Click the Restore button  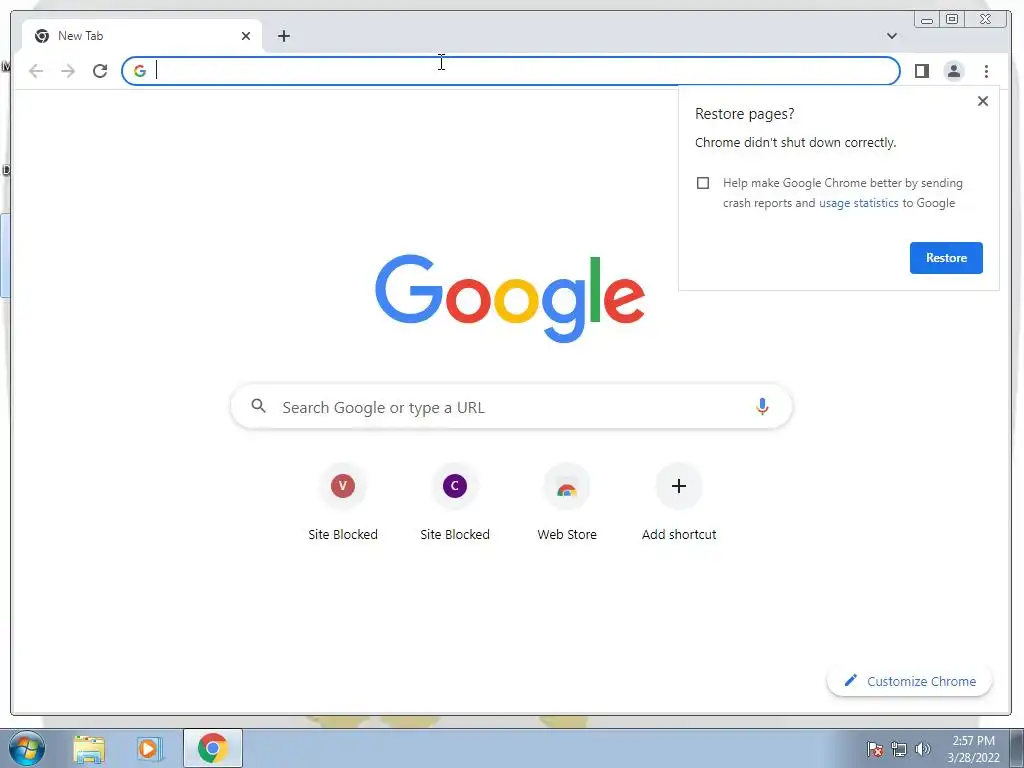click(946, 258)
